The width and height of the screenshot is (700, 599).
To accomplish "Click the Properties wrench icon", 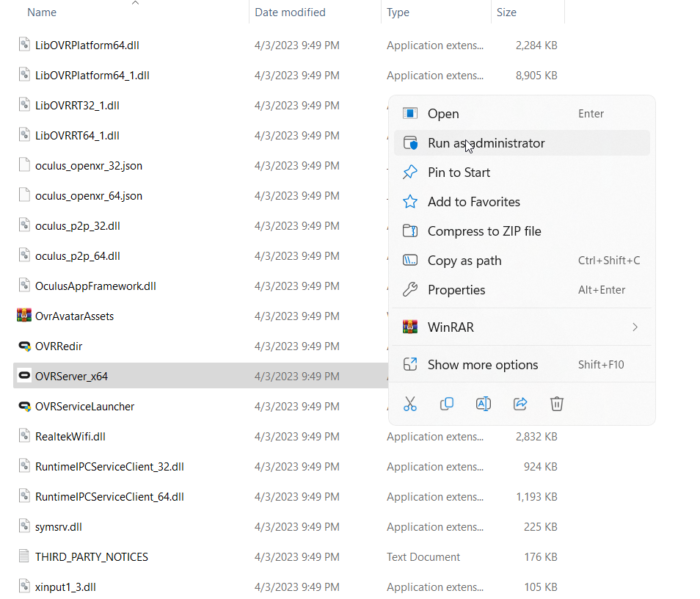I will pos(410,290).
